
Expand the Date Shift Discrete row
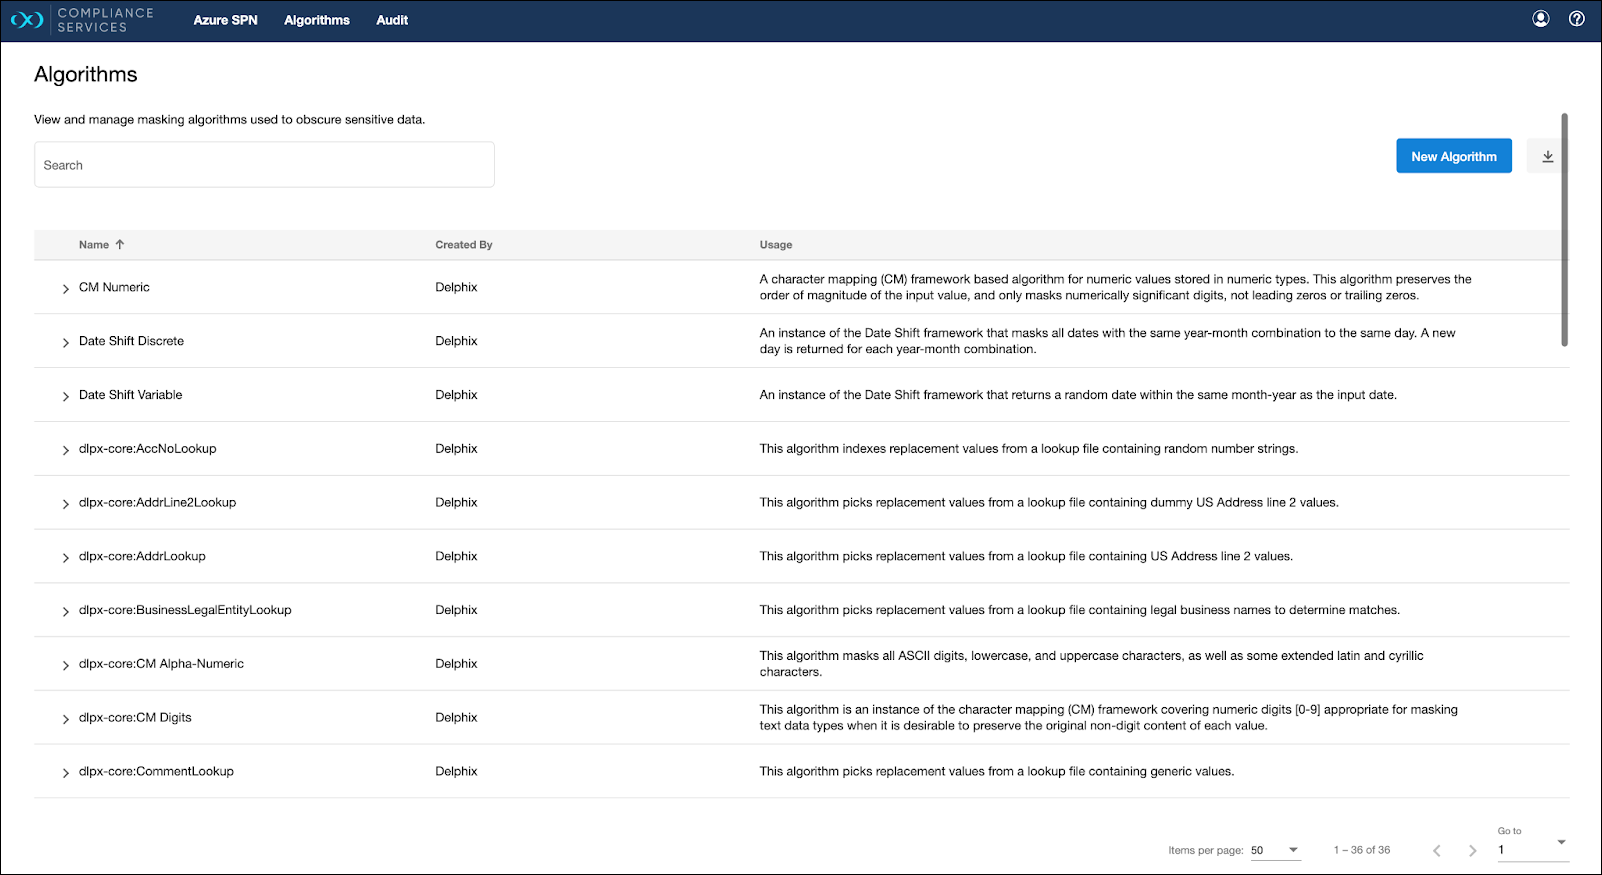click(66, 342)
